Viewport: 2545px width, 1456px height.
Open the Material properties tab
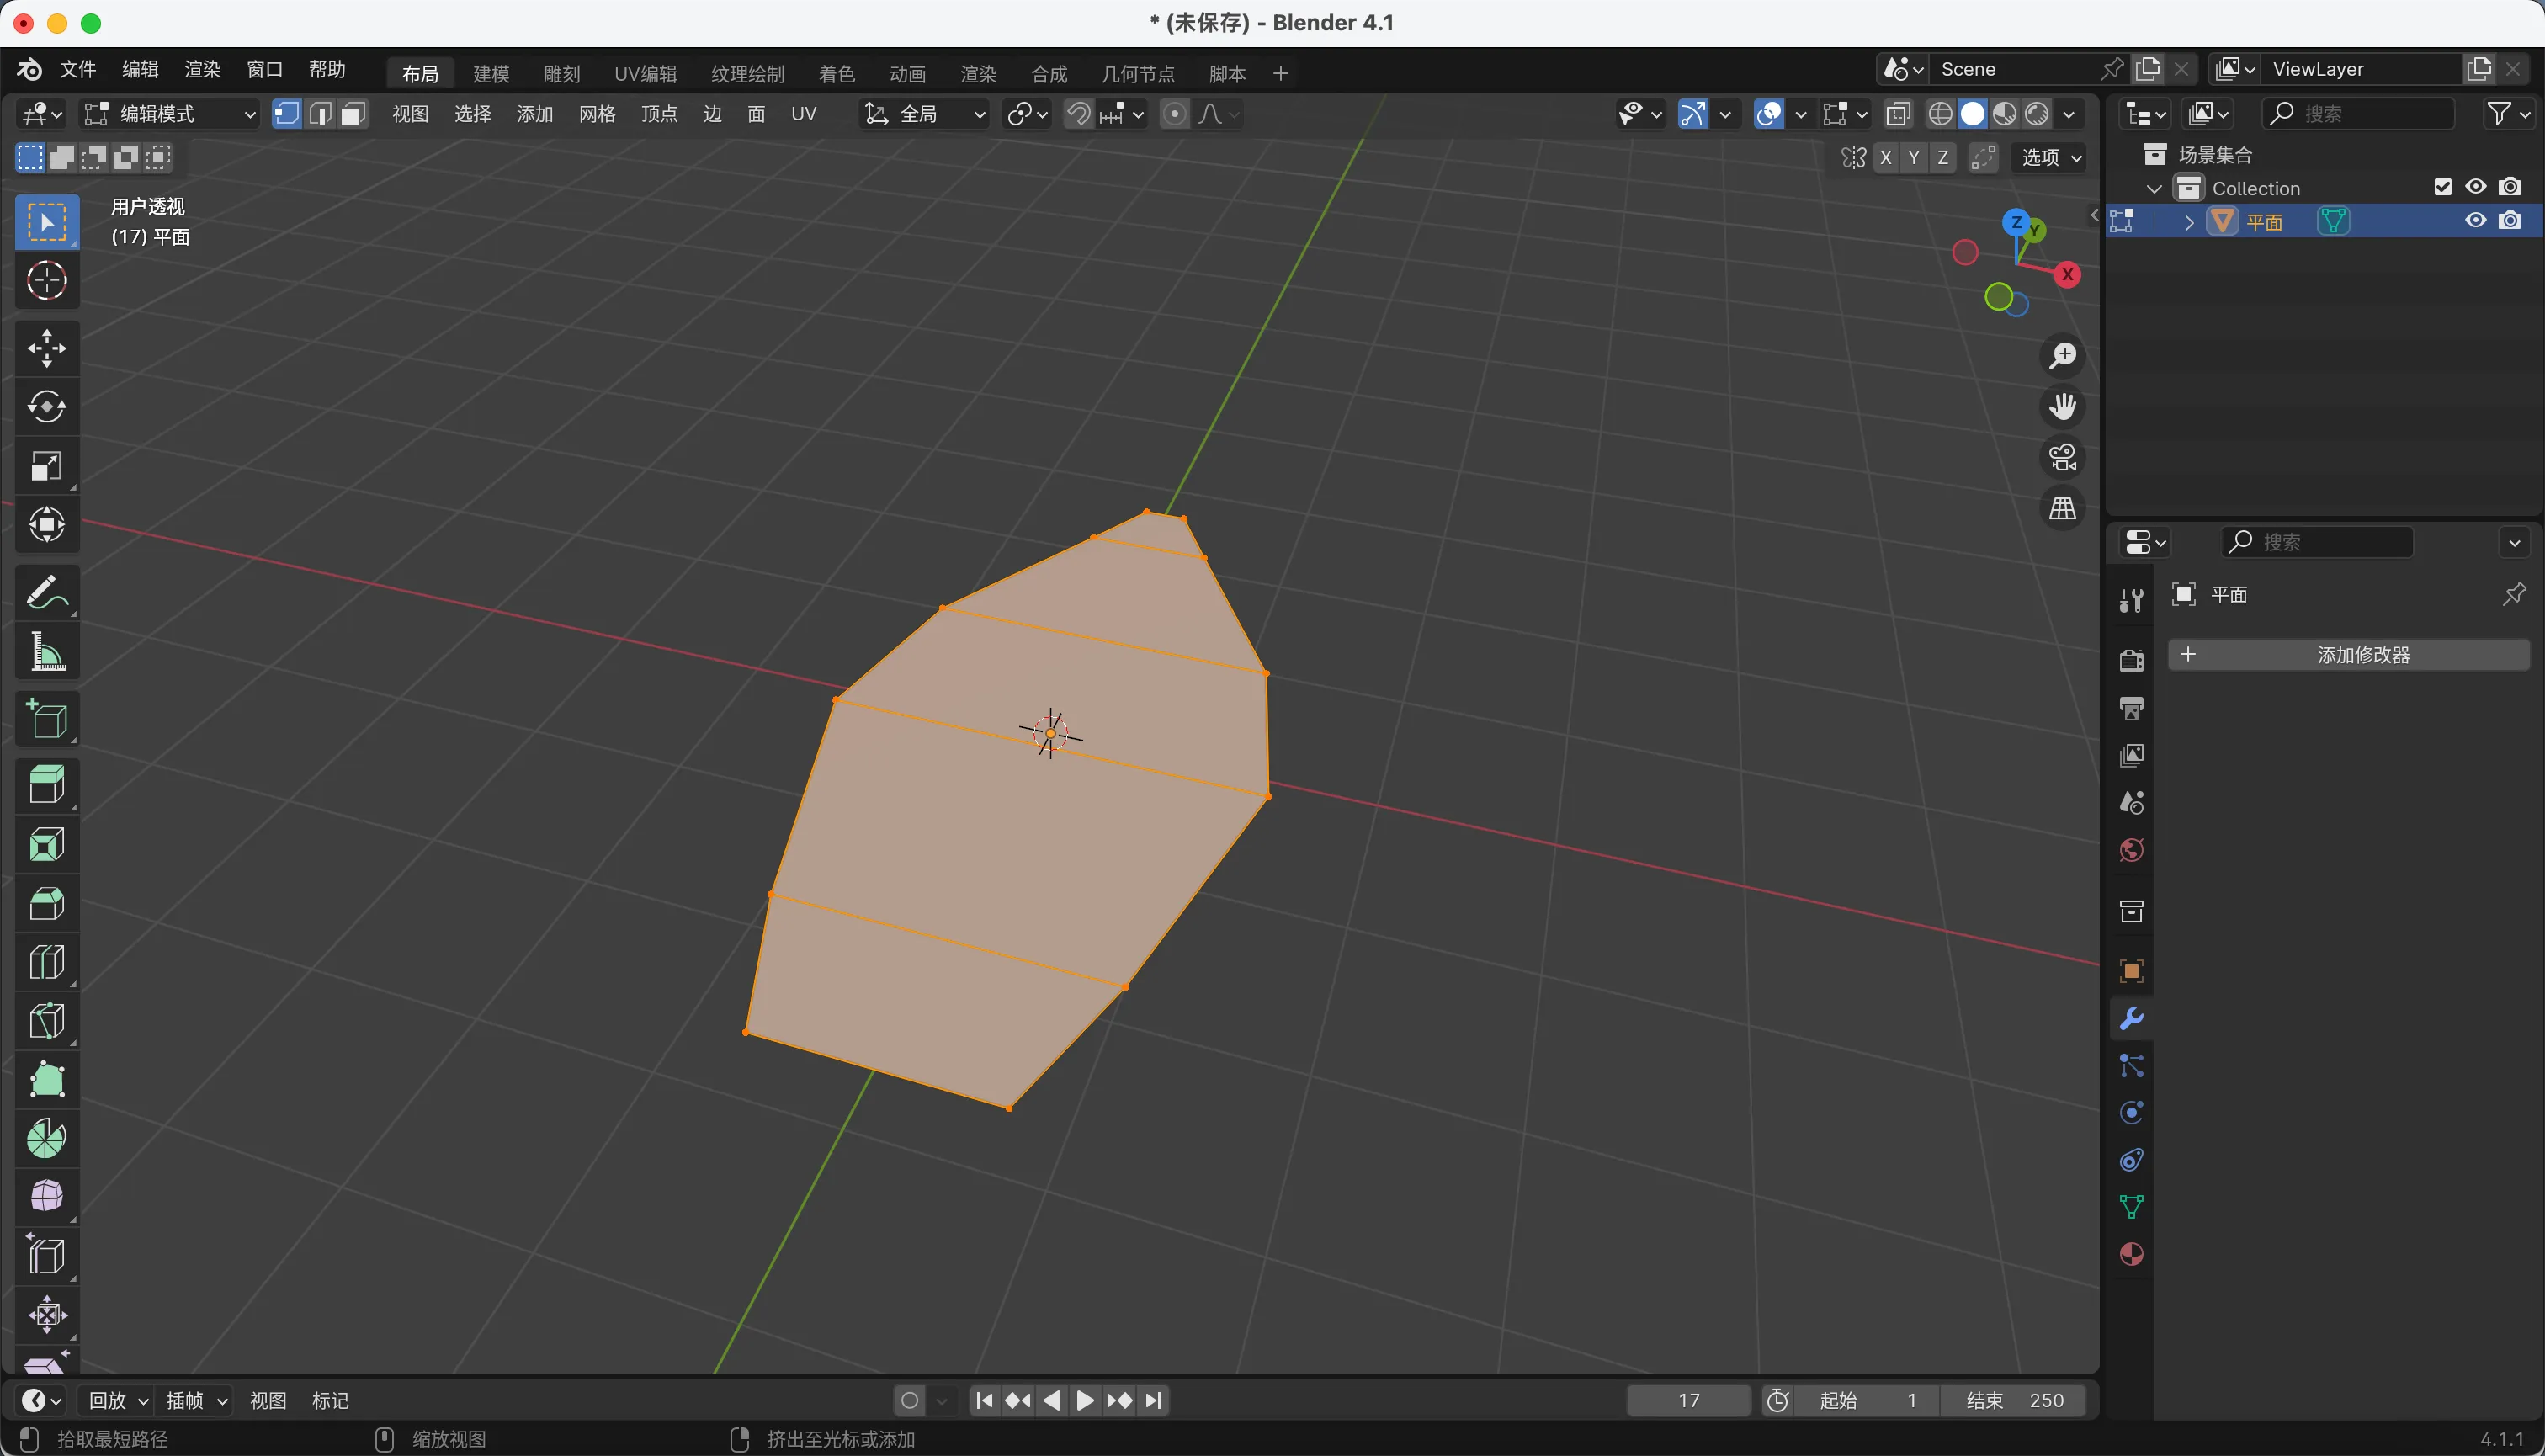(2131, 1254)
